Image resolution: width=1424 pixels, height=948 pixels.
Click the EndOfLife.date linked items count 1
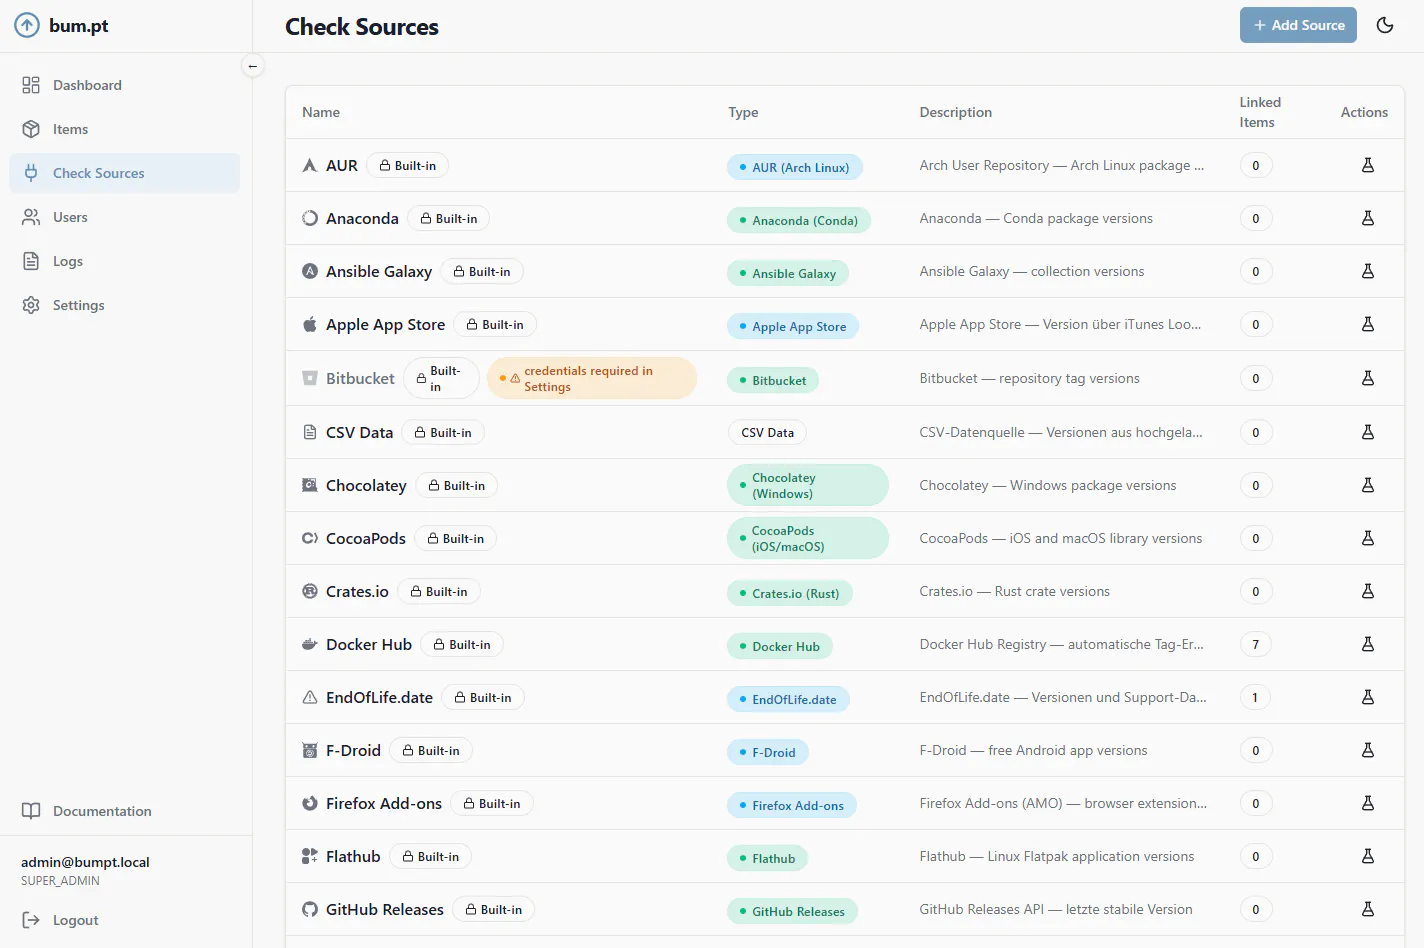pyautogui.click(x=1256, y=697)
